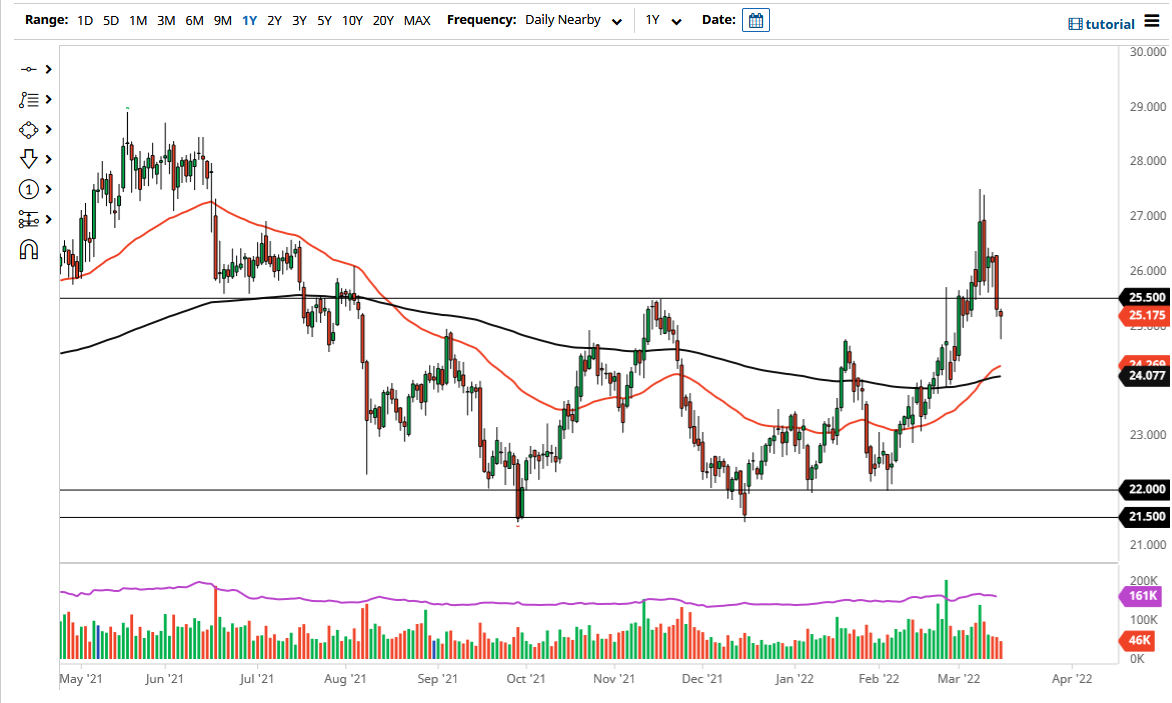
Task: Click the 100K volume axis label
Action: pyautogui.click(x=1144, y=620)
